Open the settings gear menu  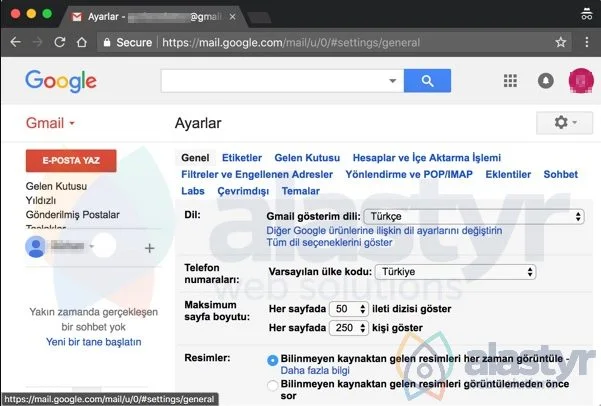coord(564,123)
